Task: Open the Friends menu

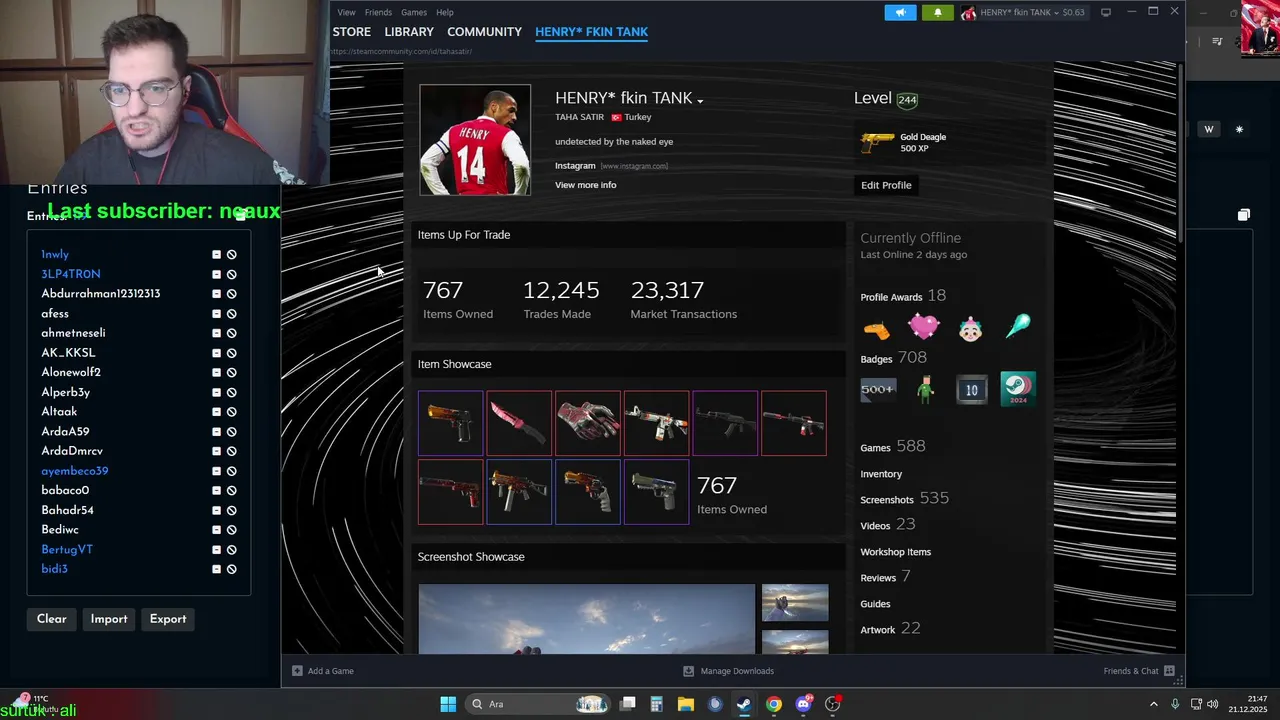Action: [x=378, y=12]
